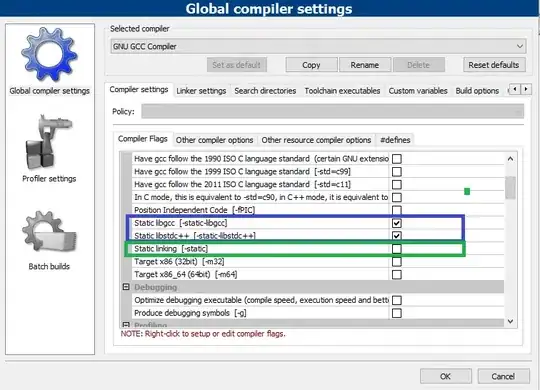Enable the -std=c11 checkbox

[x=397, y=184]
